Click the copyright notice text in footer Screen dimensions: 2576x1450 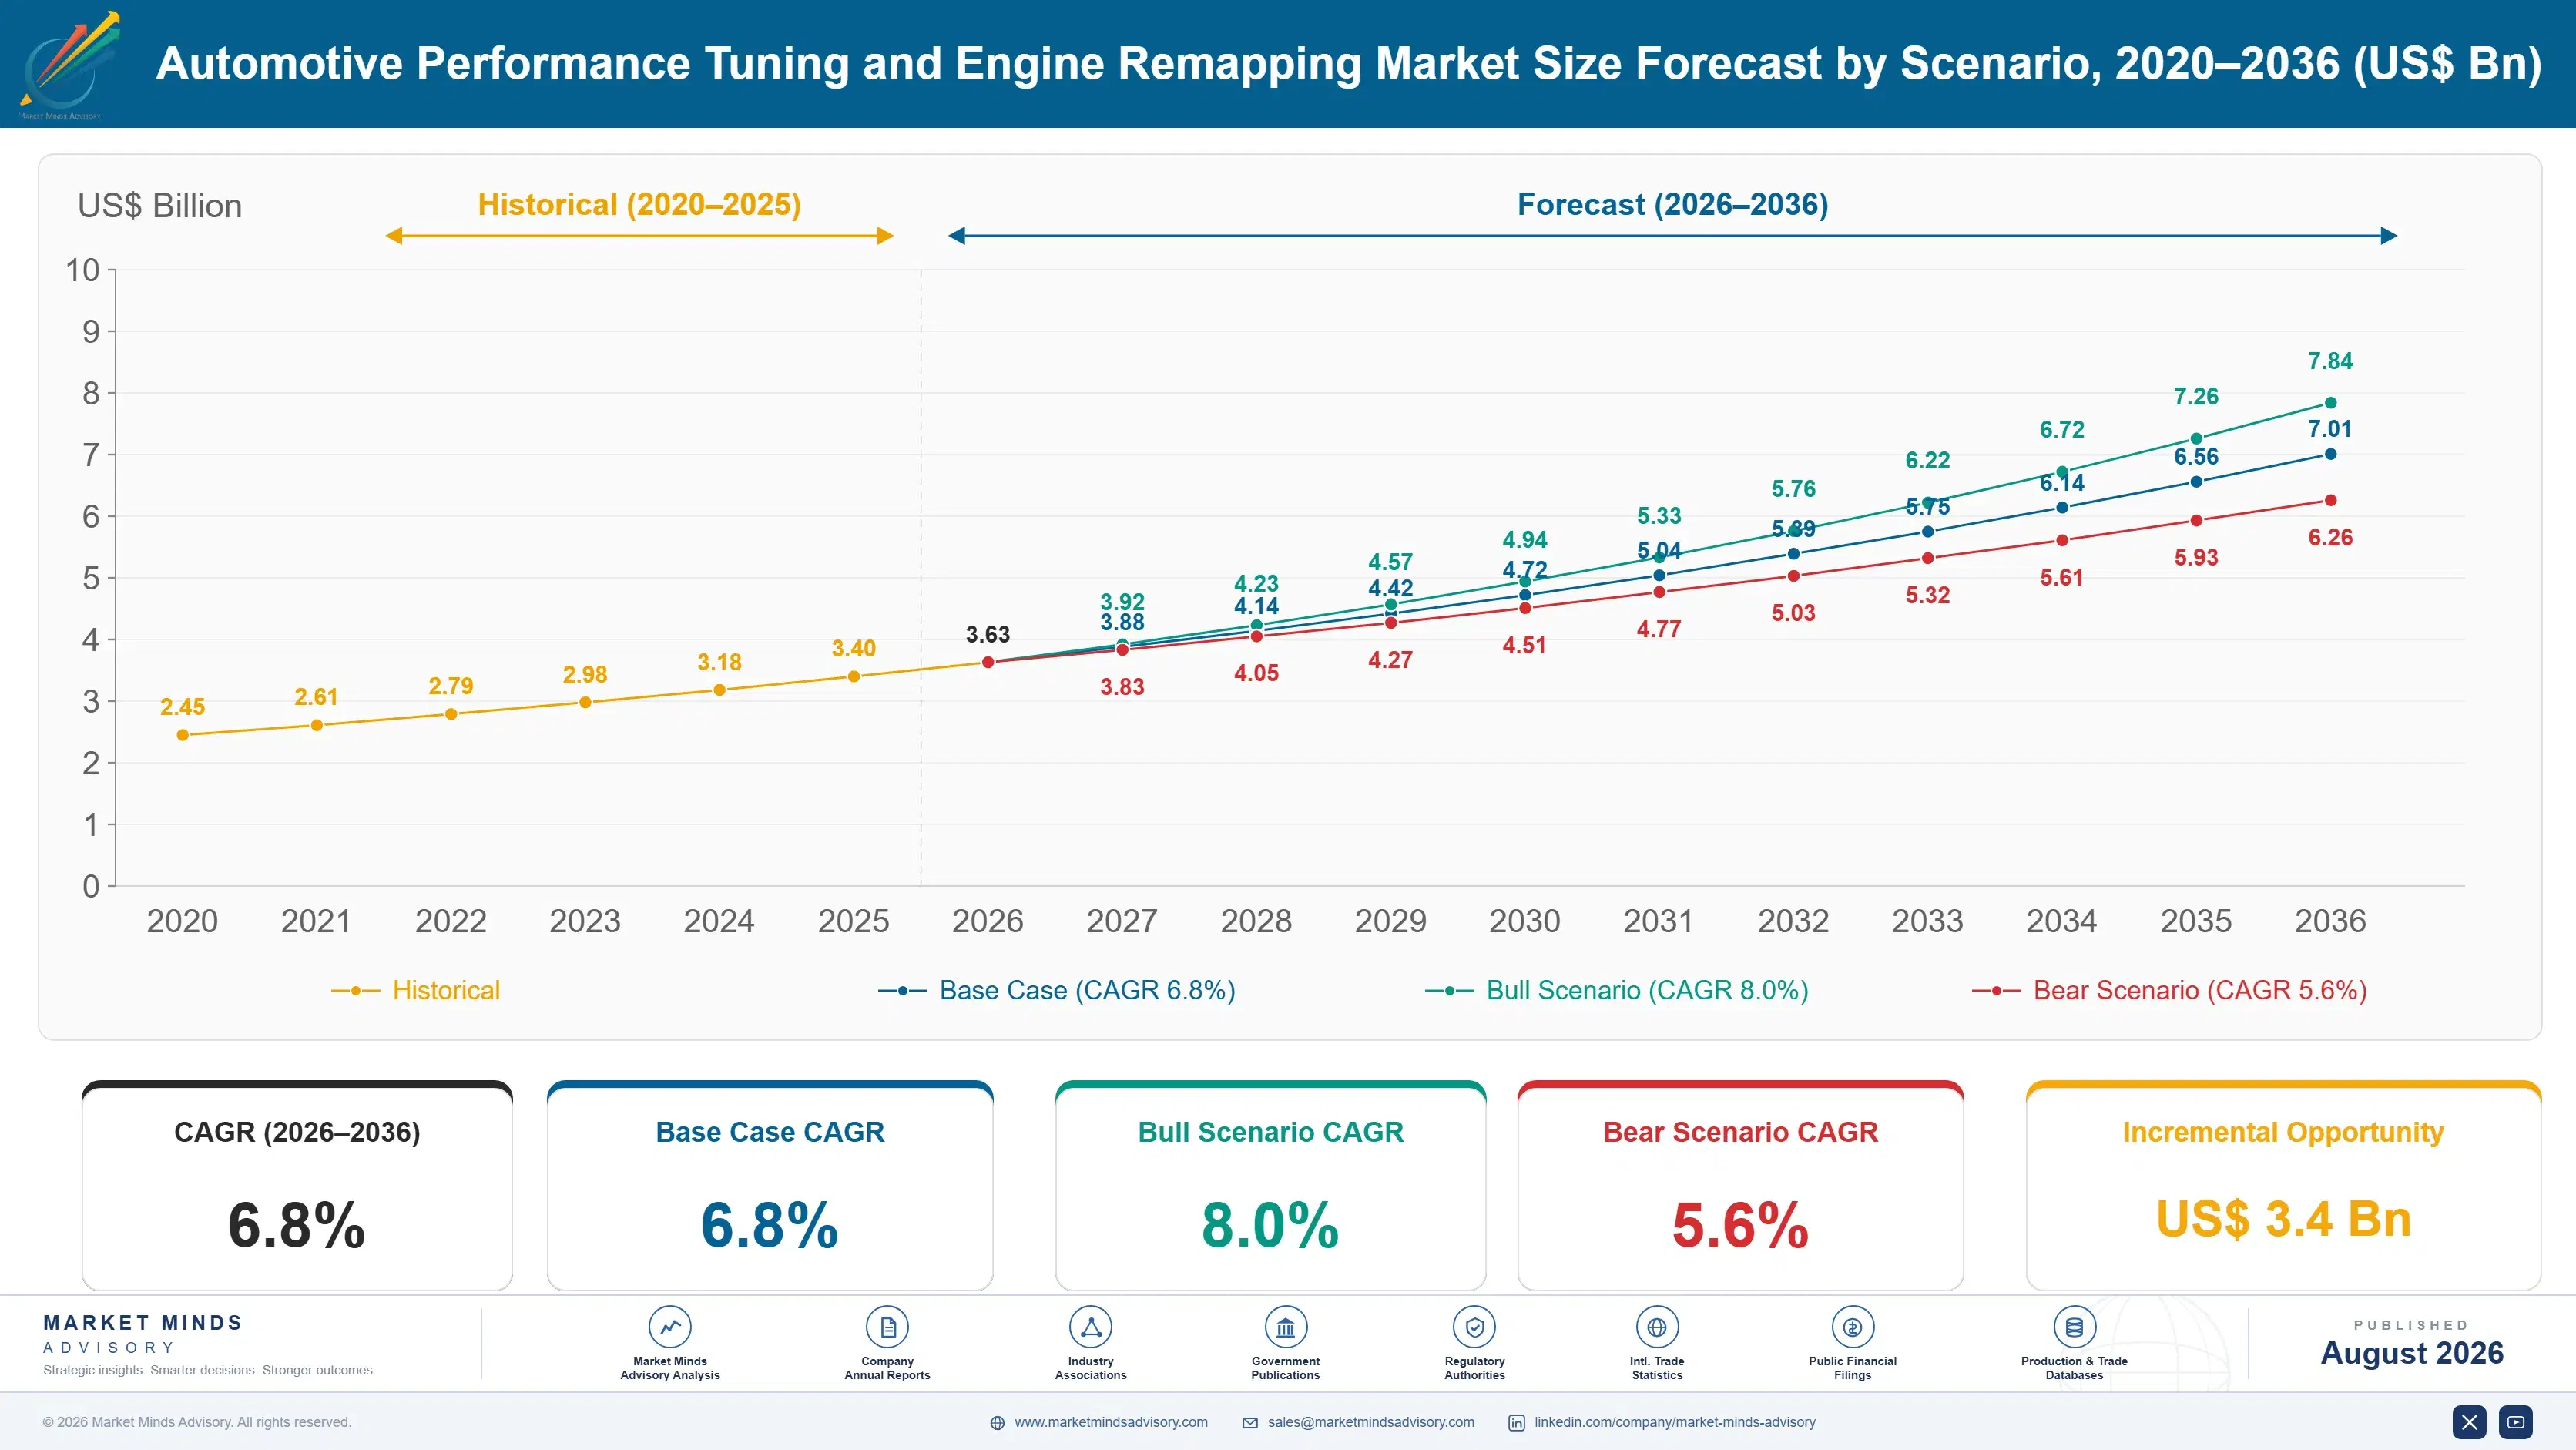197,1422
